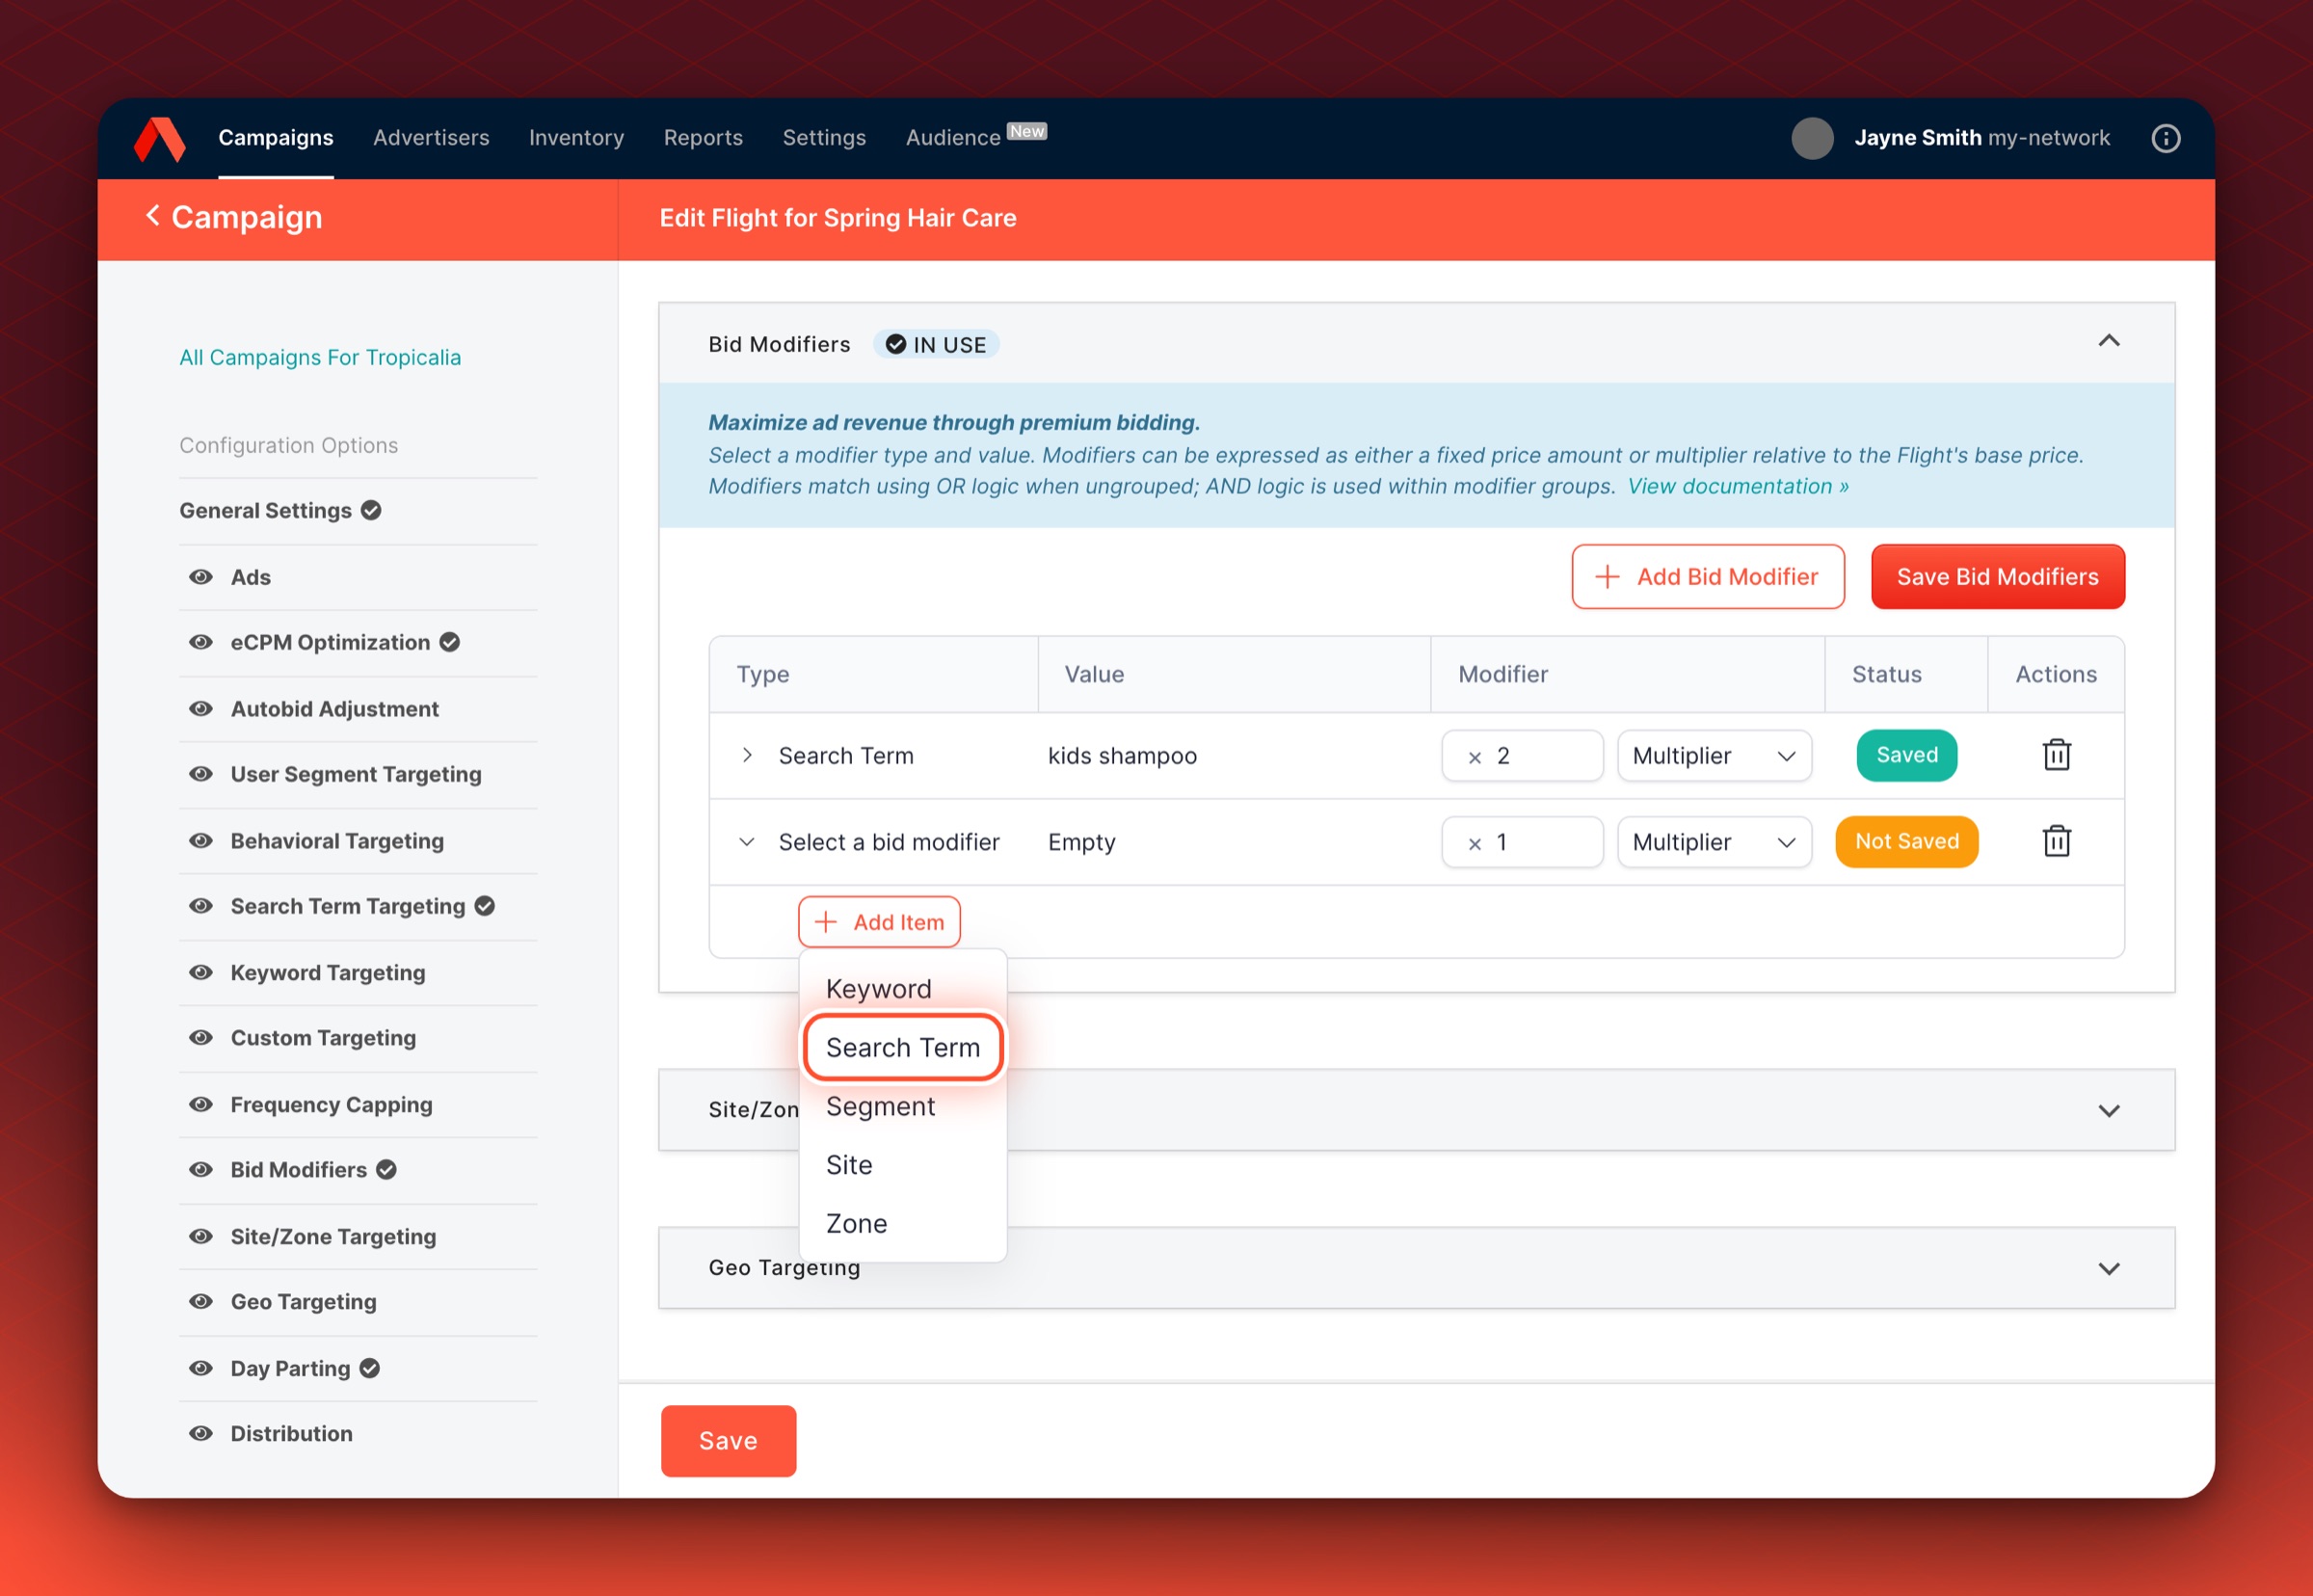Open Multiplier dropdown for kids shampoo row

1714,756
